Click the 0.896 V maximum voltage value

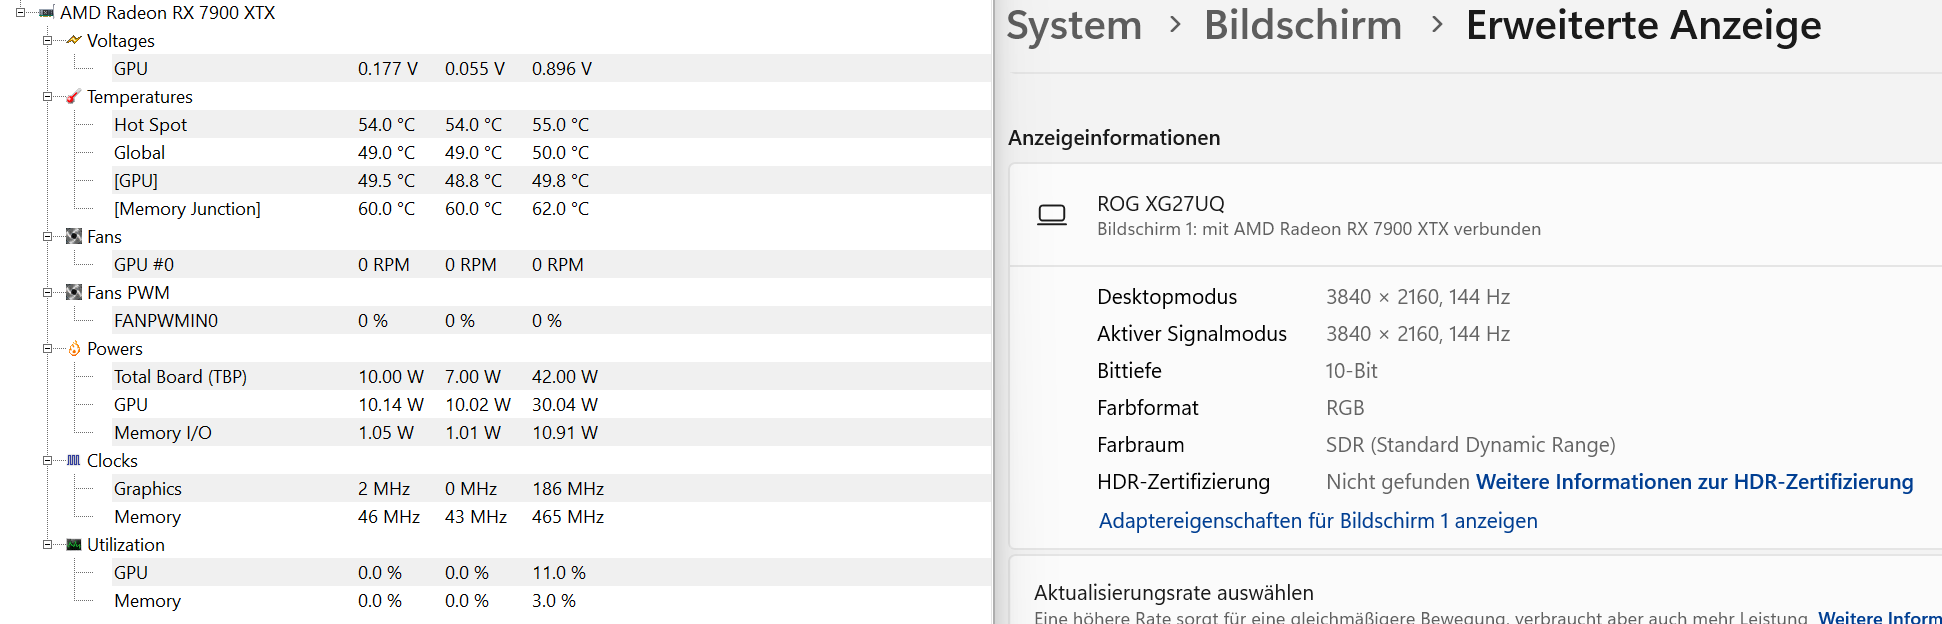pos(562,69)
